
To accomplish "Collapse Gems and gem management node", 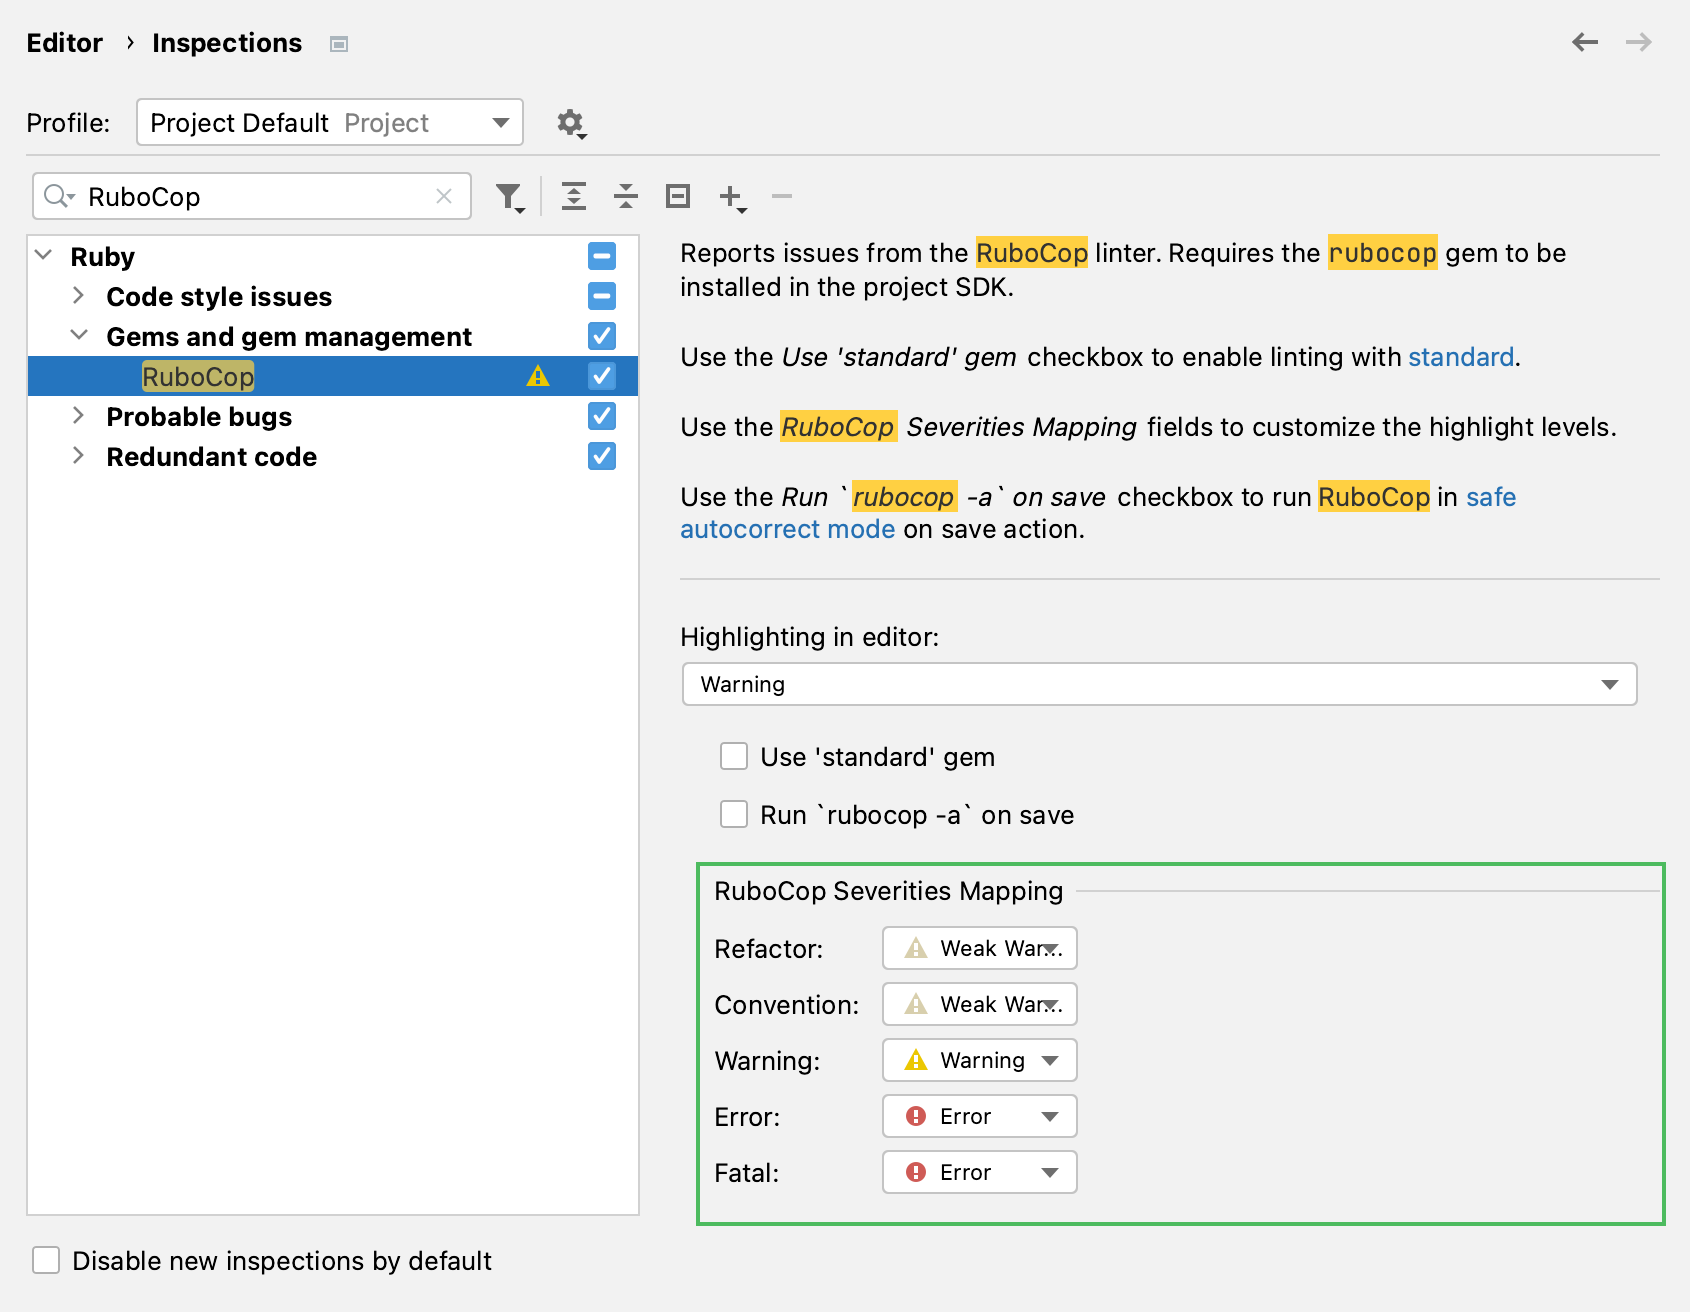I will pyautogui.click(x=78, y=335).
